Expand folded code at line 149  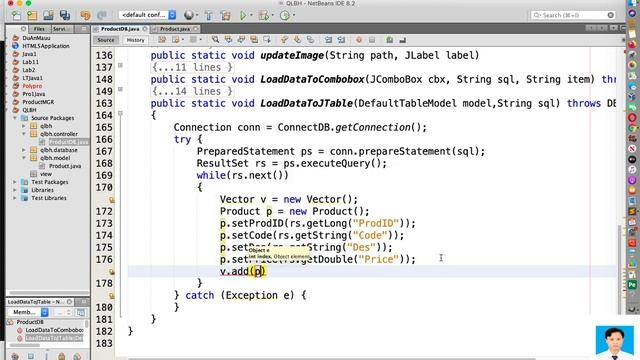point(120,89)
